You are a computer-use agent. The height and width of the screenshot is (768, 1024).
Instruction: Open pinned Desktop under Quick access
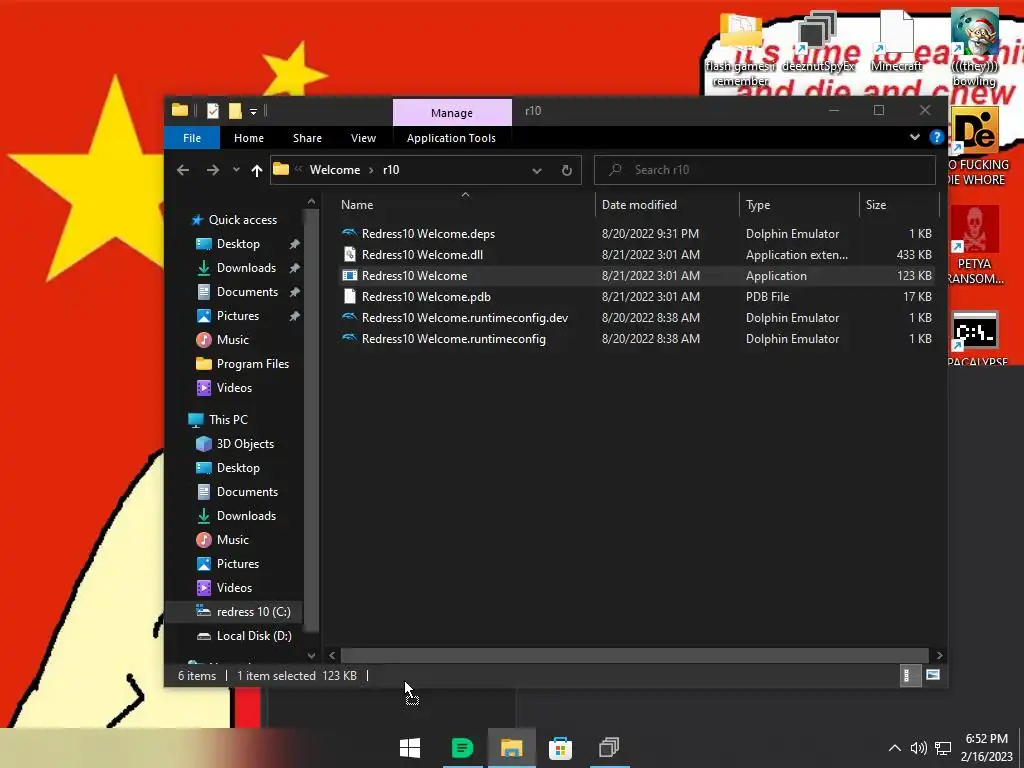point(238,244)
